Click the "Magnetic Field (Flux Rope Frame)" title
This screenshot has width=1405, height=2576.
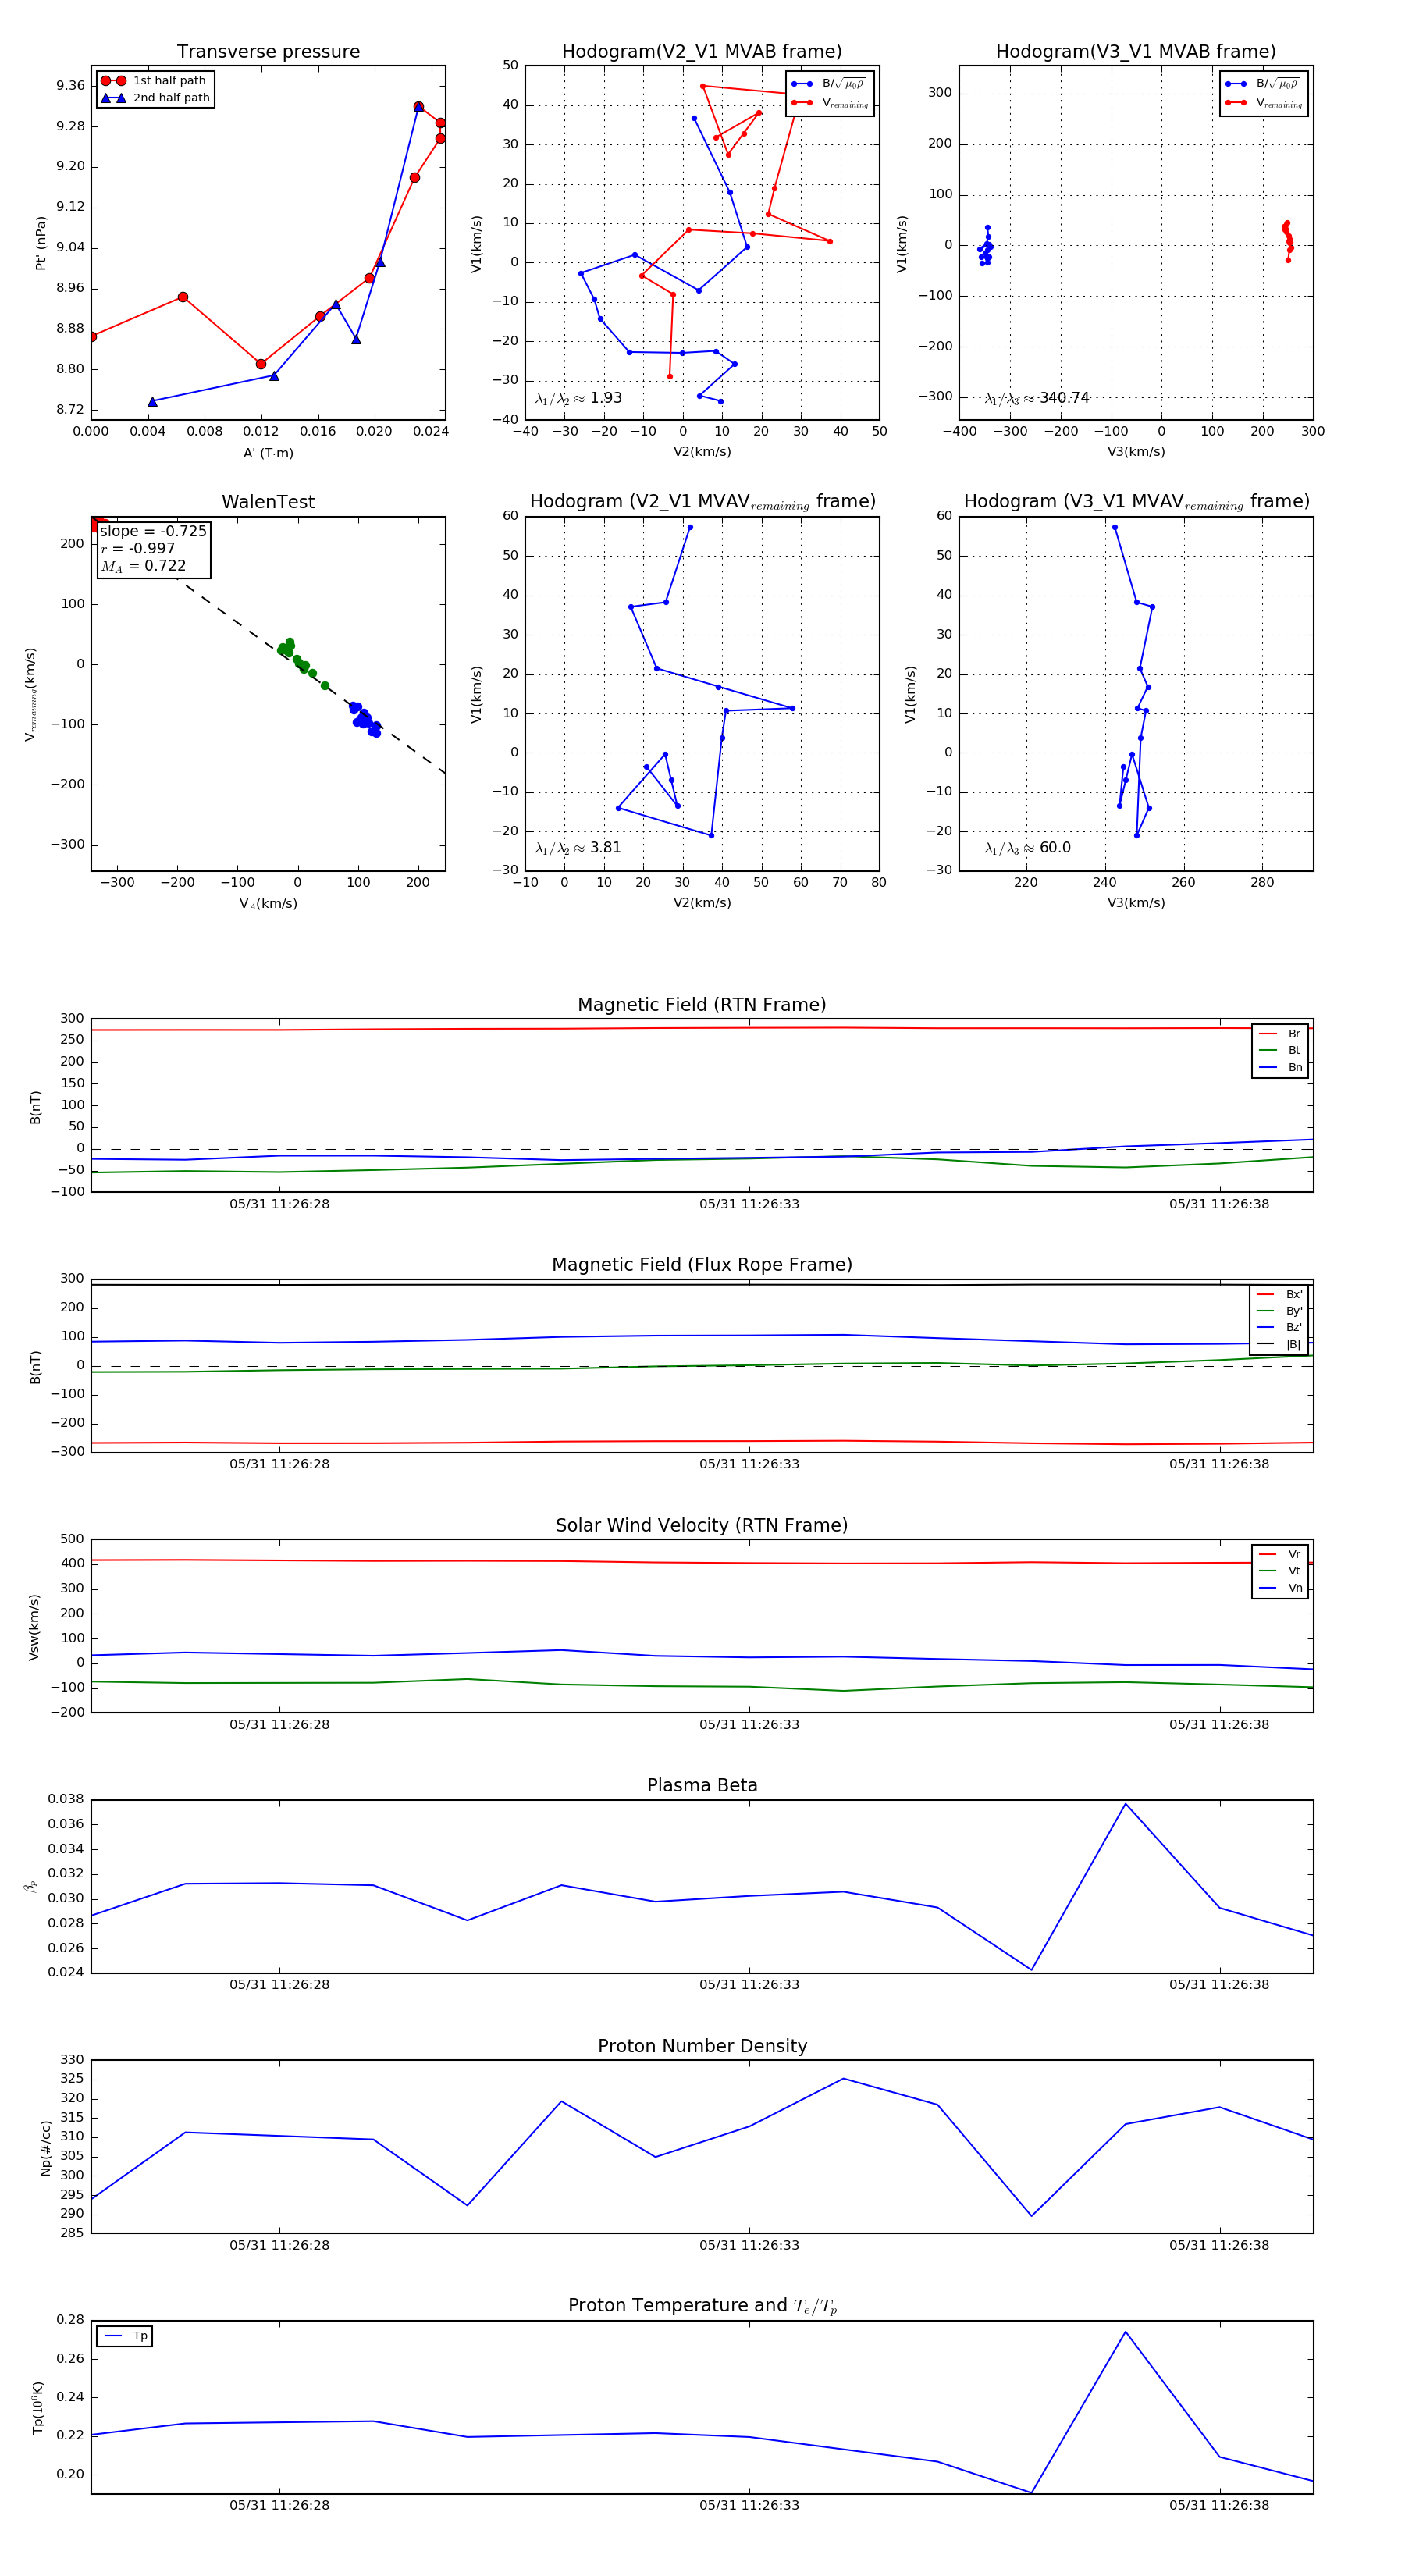[x=702, y=1265]
